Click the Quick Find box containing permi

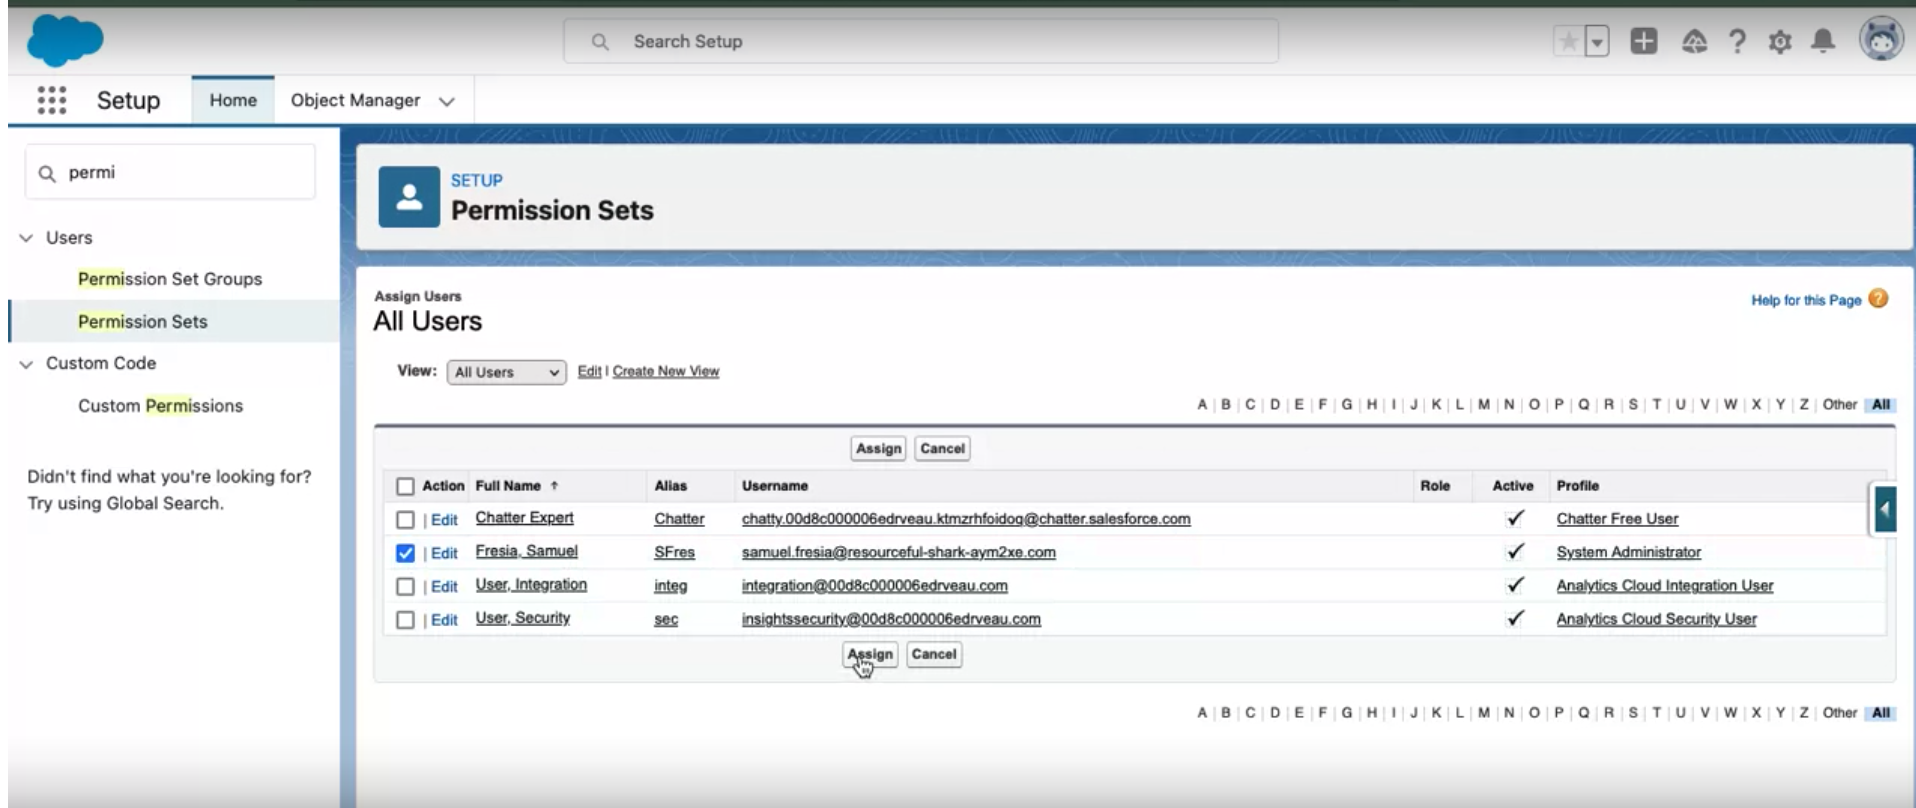point(170,172)
